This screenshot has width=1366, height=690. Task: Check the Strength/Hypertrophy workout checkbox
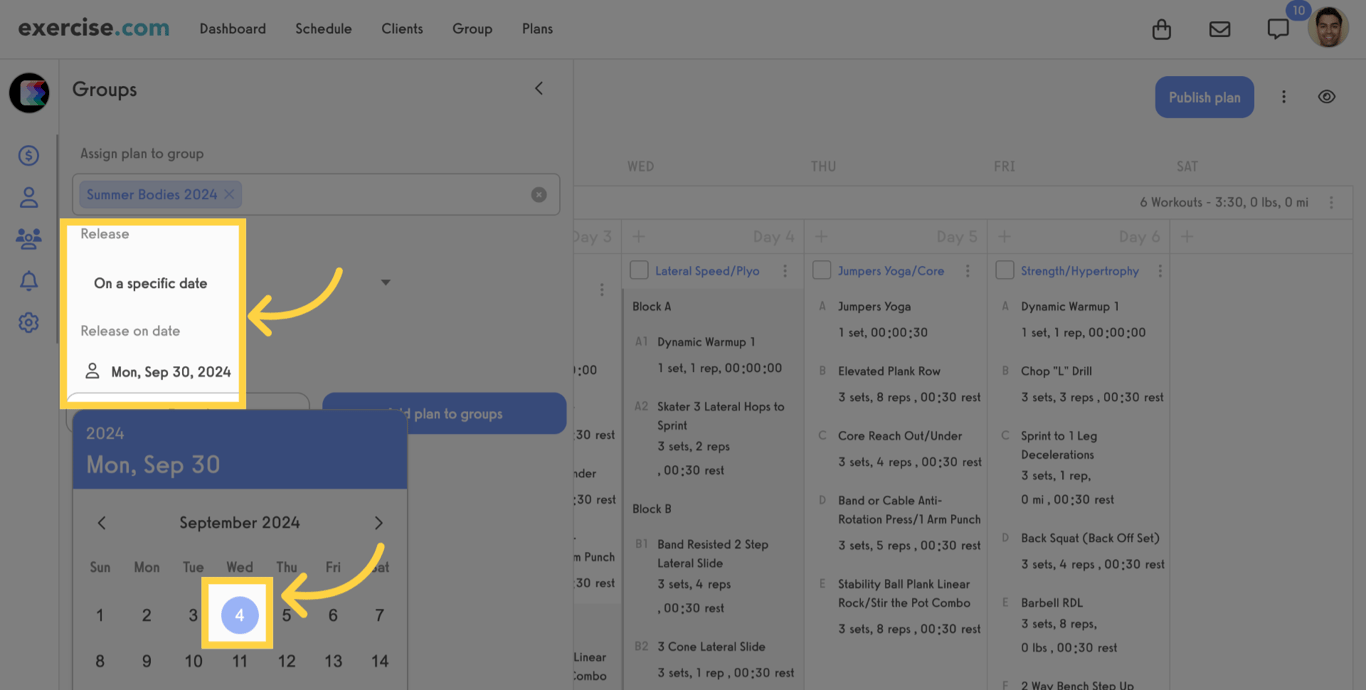click(1005, 269)
